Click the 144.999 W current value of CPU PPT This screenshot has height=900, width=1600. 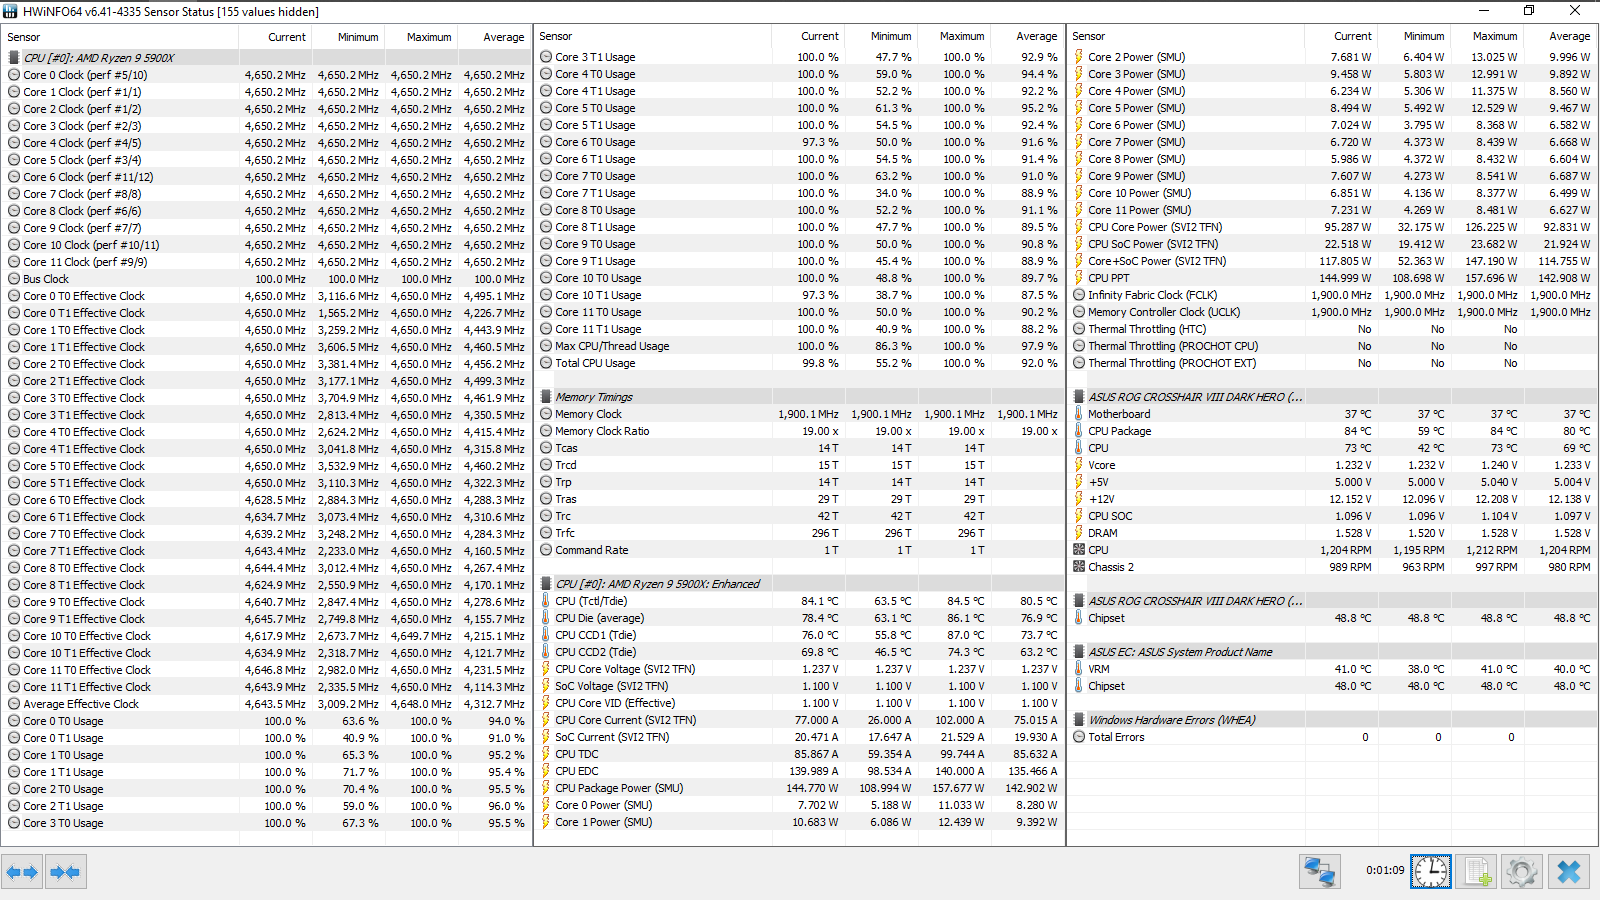[1346, 278]
